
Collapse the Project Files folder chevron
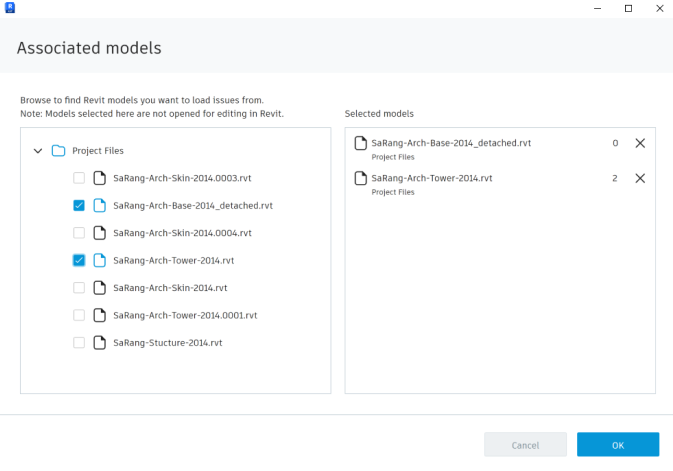point(38,151)
